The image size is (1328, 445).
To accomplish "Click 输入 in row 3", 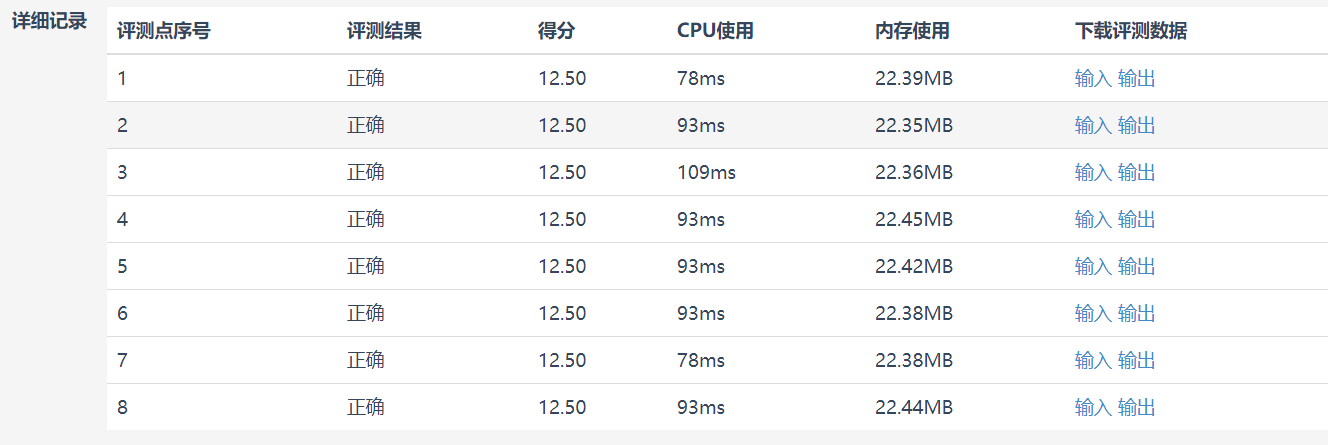I will pyautogui.click(x=1093, y=172).
